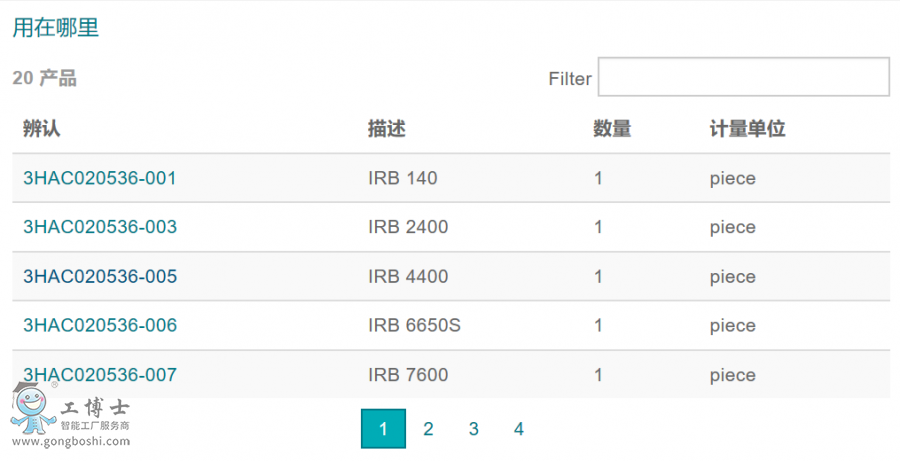This screenshot has width=900, height=461.
Task: Click the 用在哪里 section heading
Action: tap(56, 28)
